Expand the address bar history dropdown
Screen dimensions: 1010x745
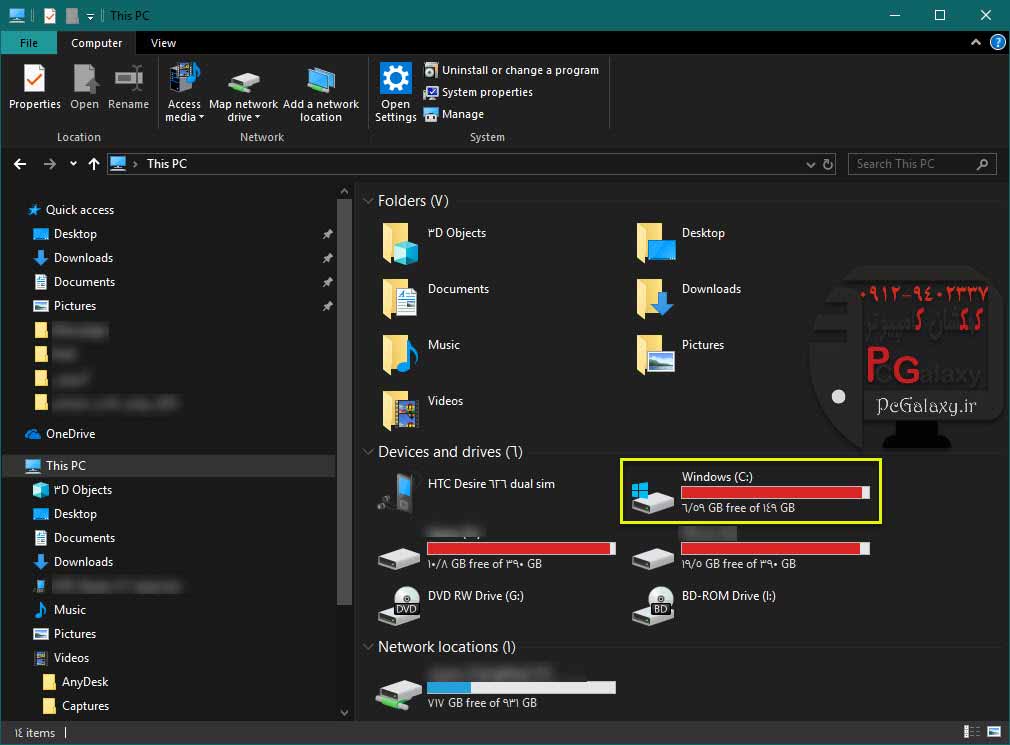tap(810, 164)
